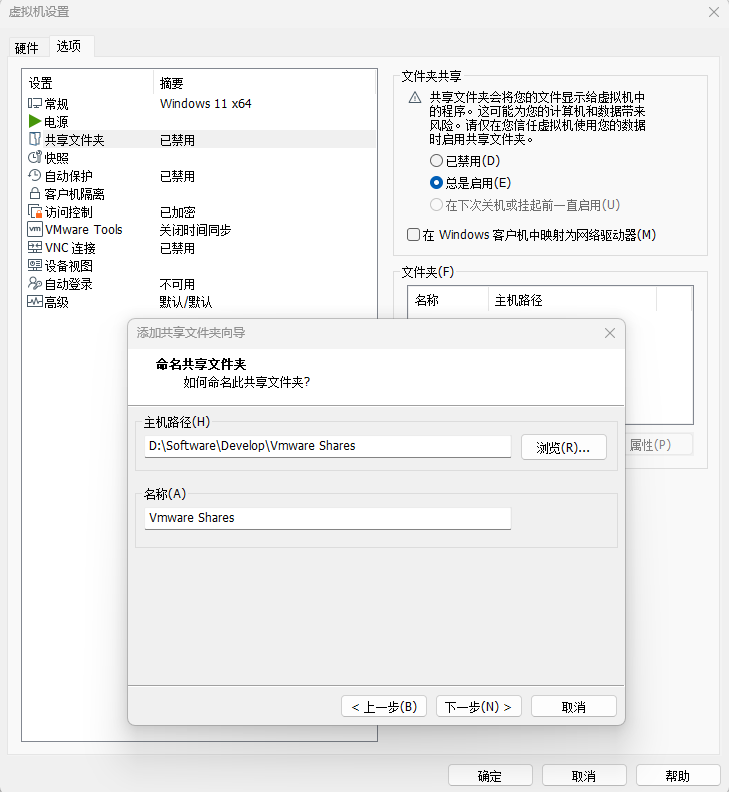Select the 已禁用(D) radio option
Image resolution: width=729 pixels, height=792 pixels.
pos(436,161)
